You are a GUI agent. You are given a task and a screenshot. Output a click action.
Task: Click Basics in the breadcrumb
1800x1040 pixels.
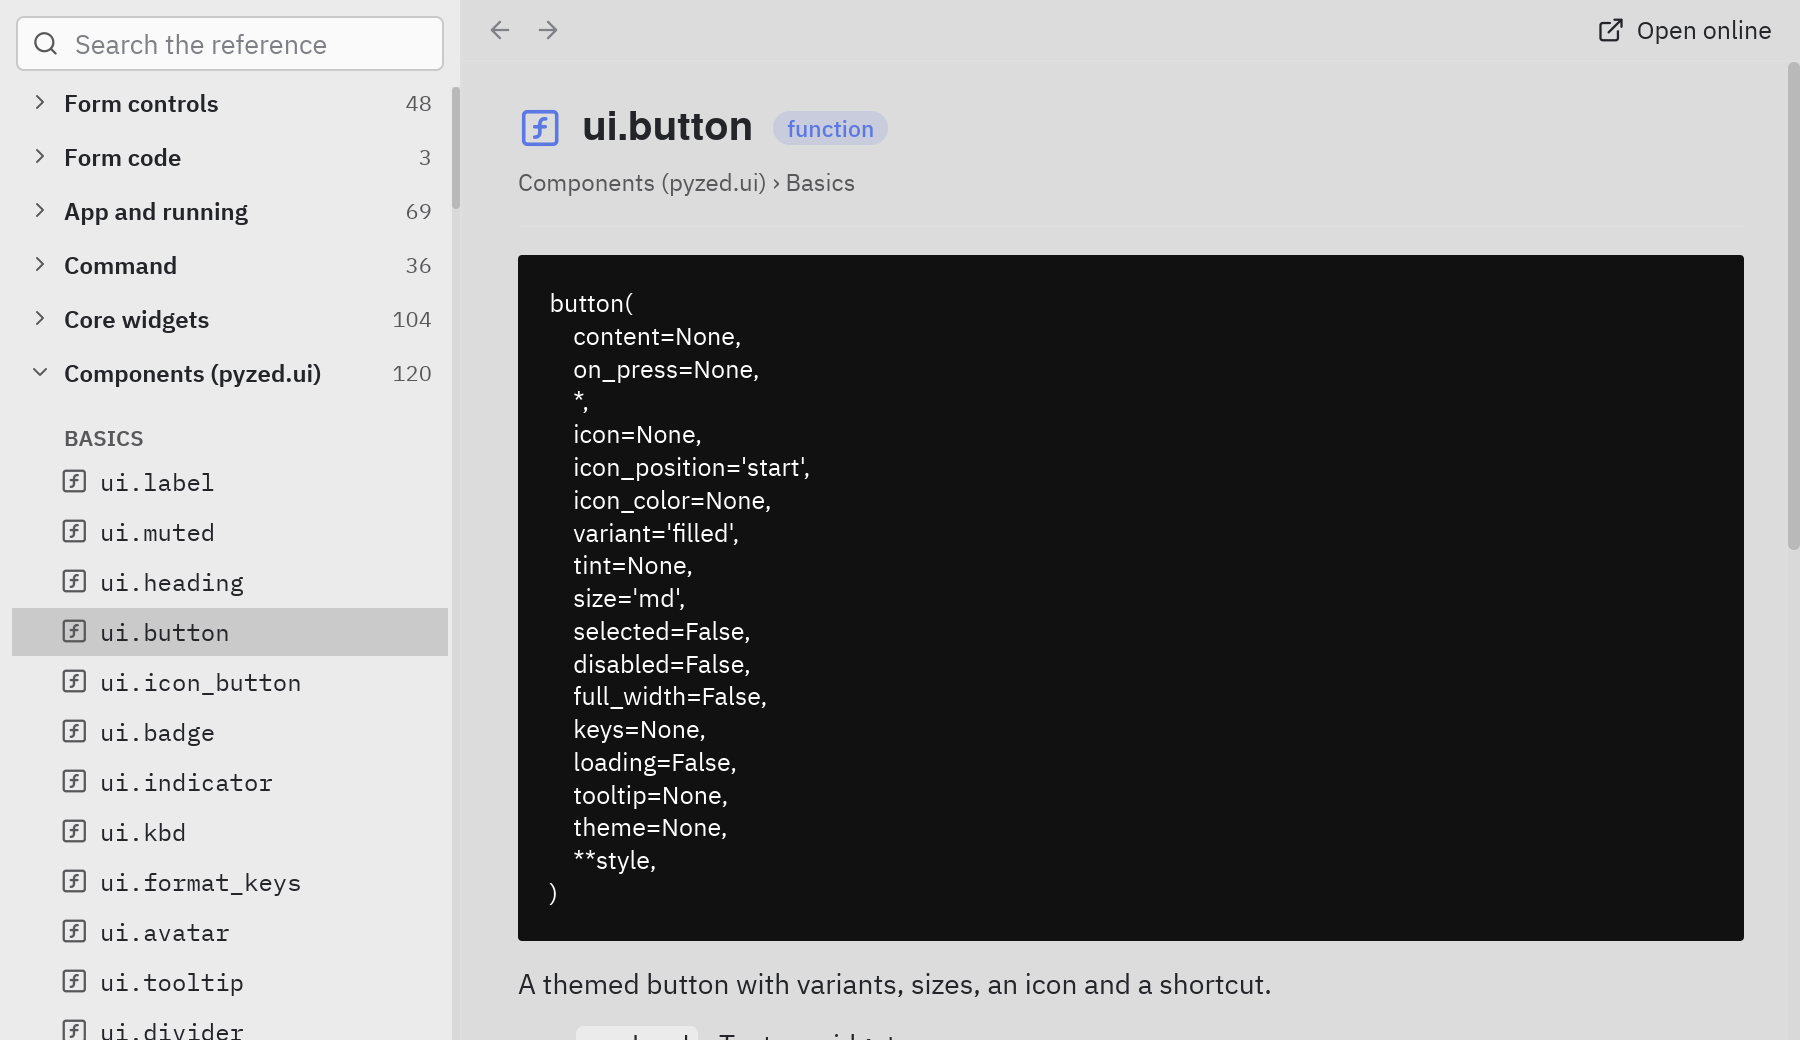click(820, 183)
